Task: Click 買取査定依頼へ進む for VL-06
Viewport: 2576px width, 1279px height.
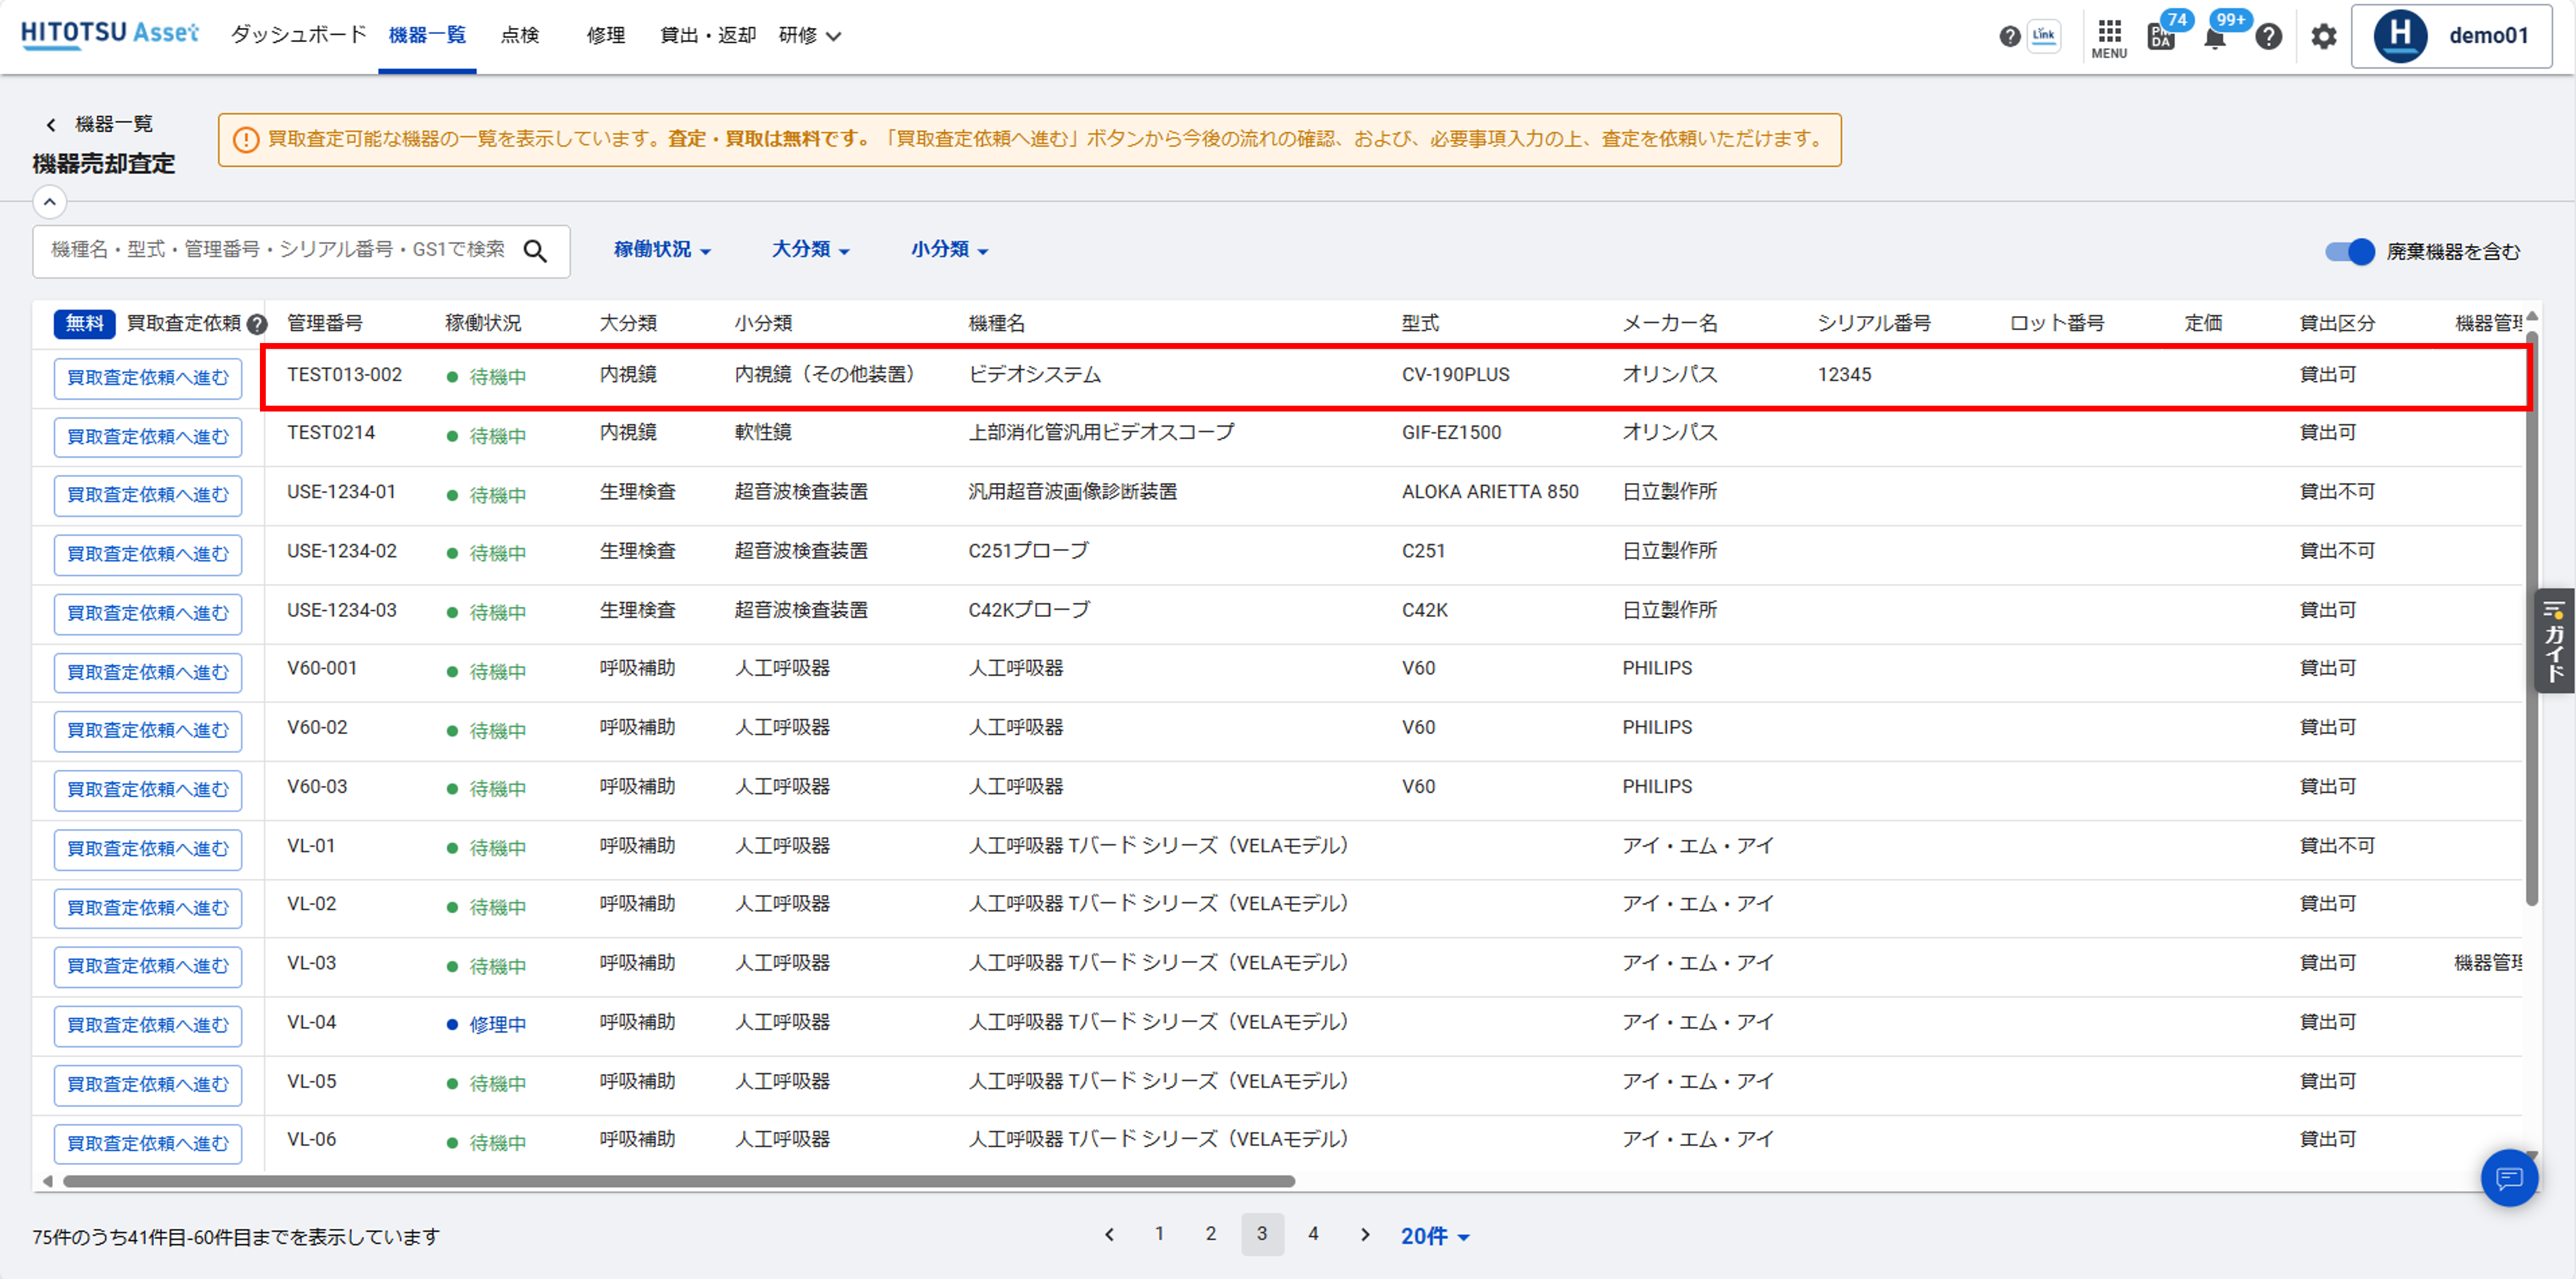Action: pyautogui.click(x=148, y=1143)
